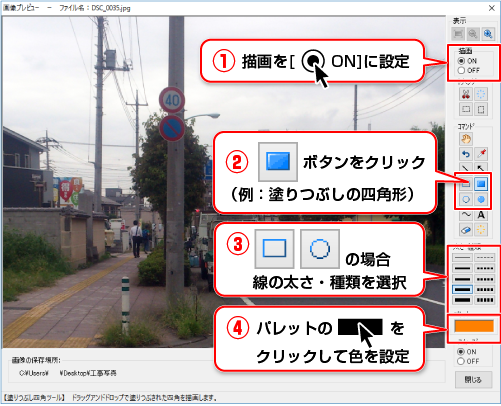The image size is (501, 406).
Task: Select the arrow drawing tool
Action: pos(481,168)
